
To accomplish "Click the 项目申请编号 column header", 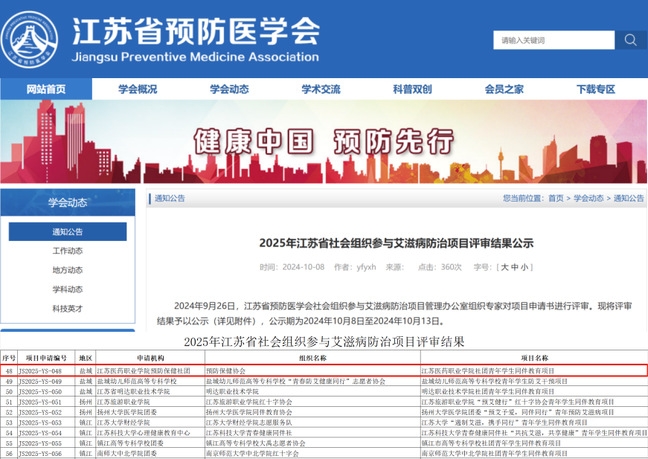I will pos(46,358).
